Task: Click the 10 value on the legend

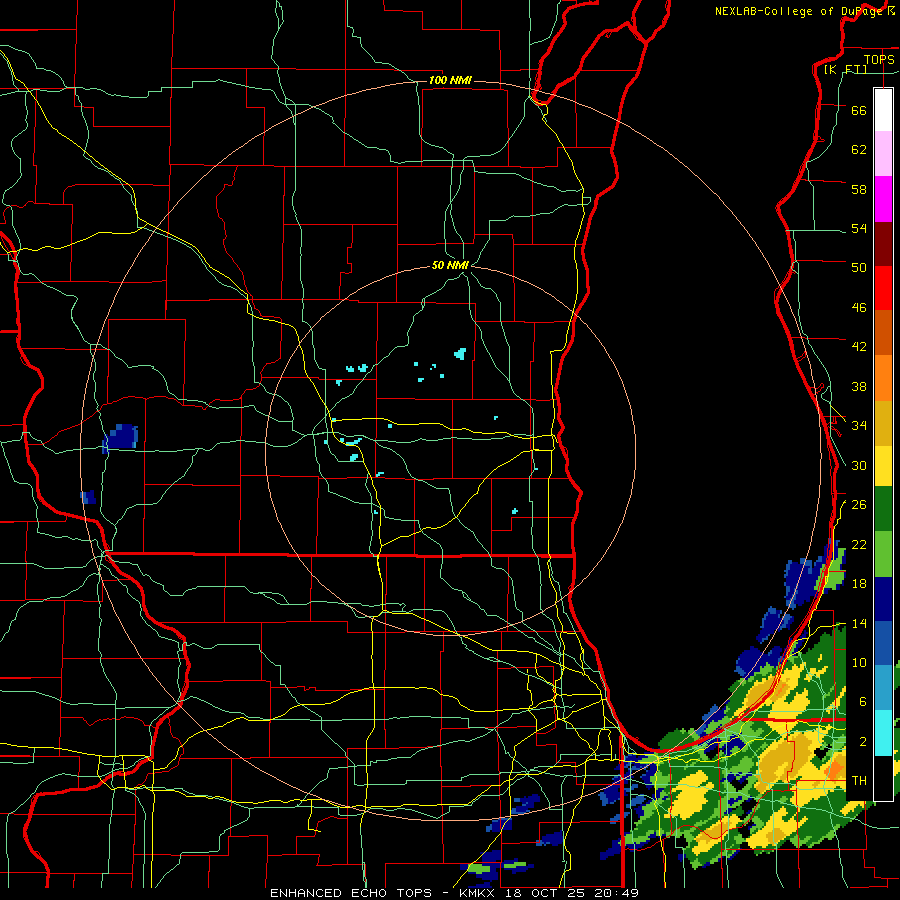Action: point(859,662)
